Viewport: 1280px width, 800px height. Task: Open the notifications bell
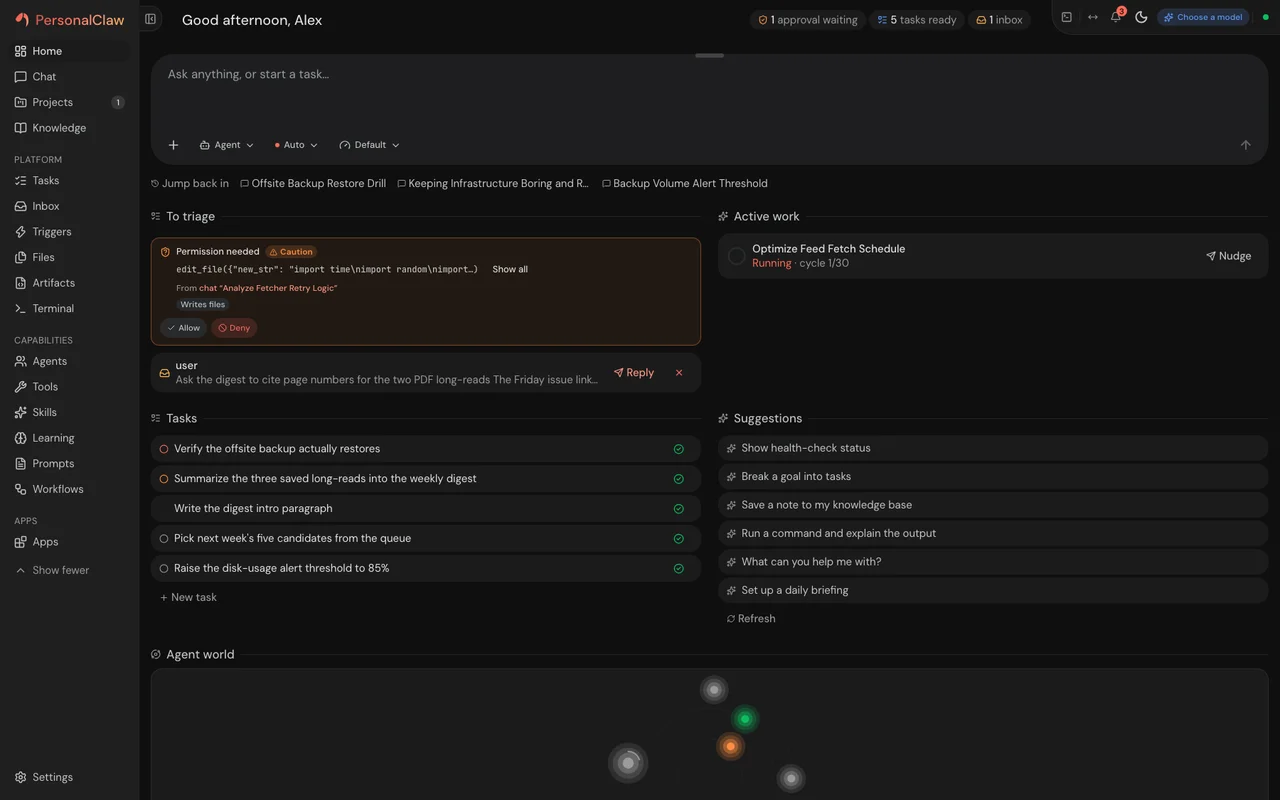1116,17
